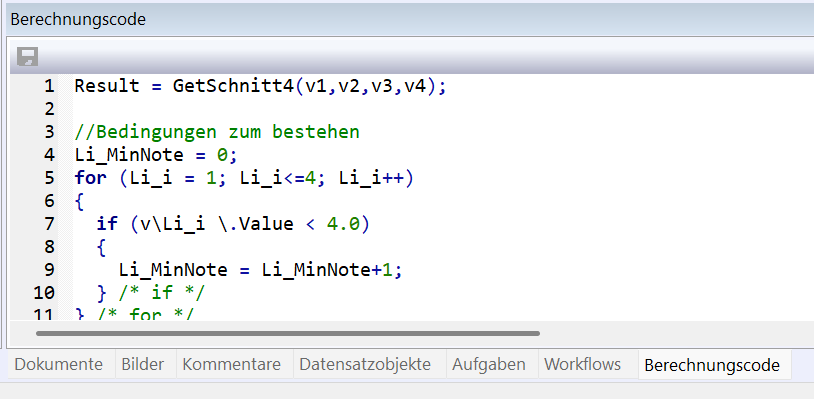Screen dimensions: 814x399
Task: Click line 'Li_MinNote = 0;'
Action: 156,155
